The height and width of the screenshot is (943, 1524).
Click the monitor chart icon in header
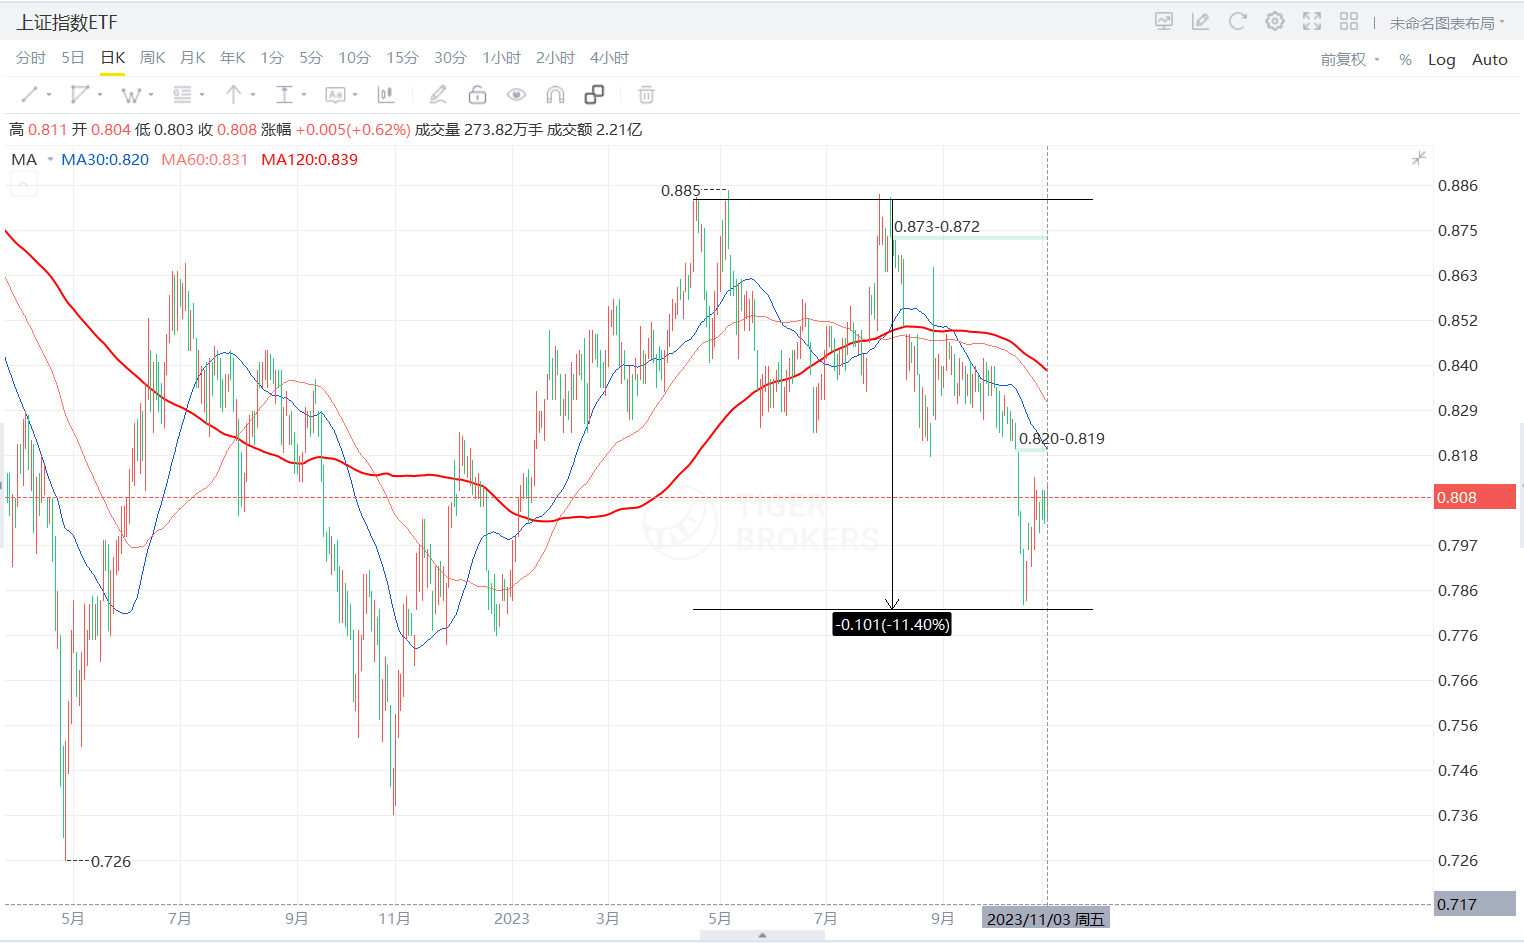coord(1164,21)
